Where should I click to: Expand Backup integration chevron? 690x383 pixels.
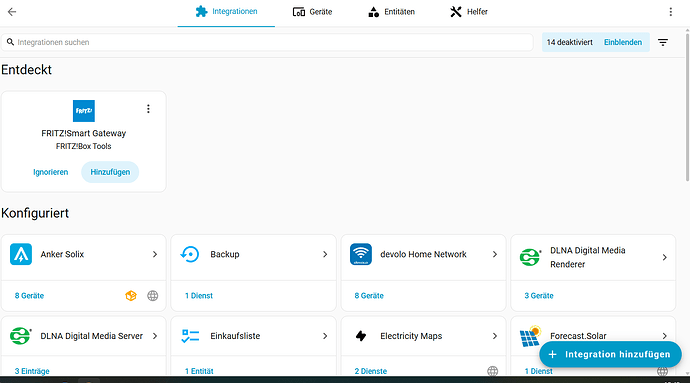325,254
